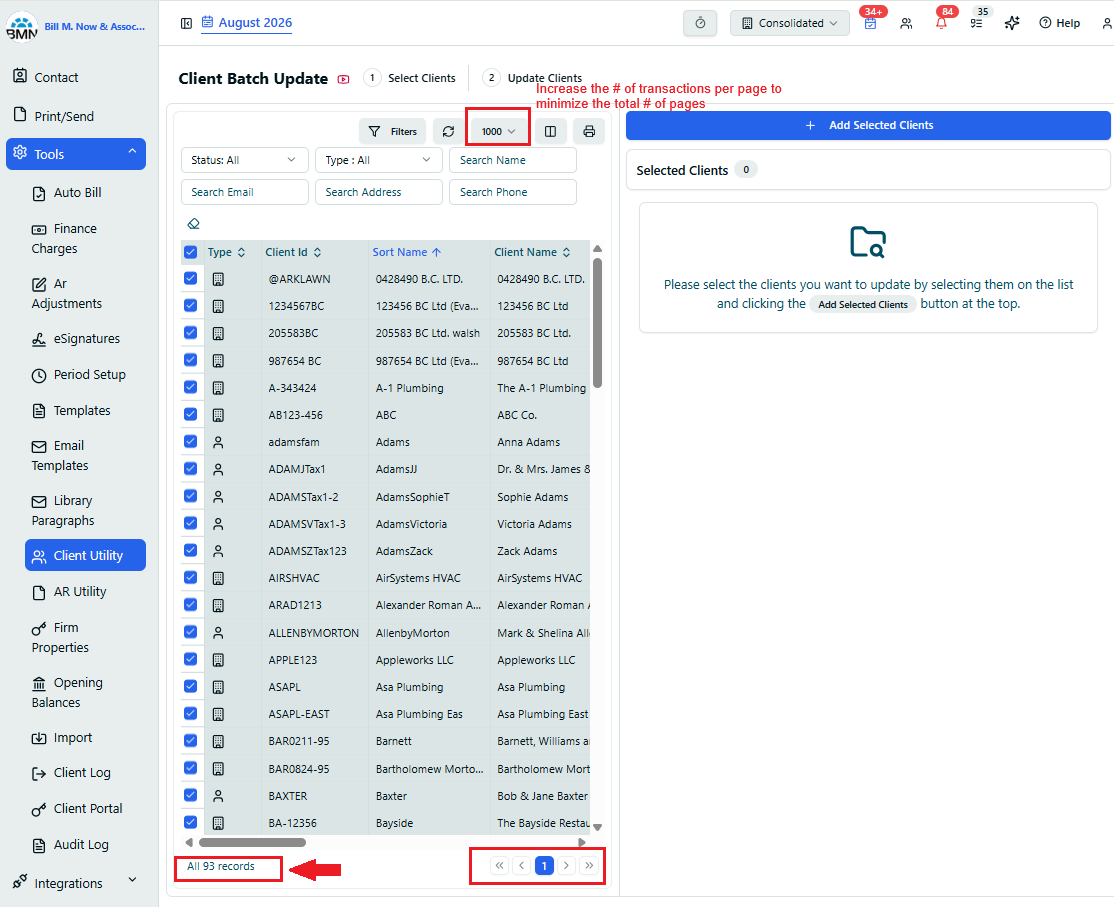This screenshot has height=907, width=1114.
Task: Collapse the sidebar panel icon
Action: tap(186, 23)
